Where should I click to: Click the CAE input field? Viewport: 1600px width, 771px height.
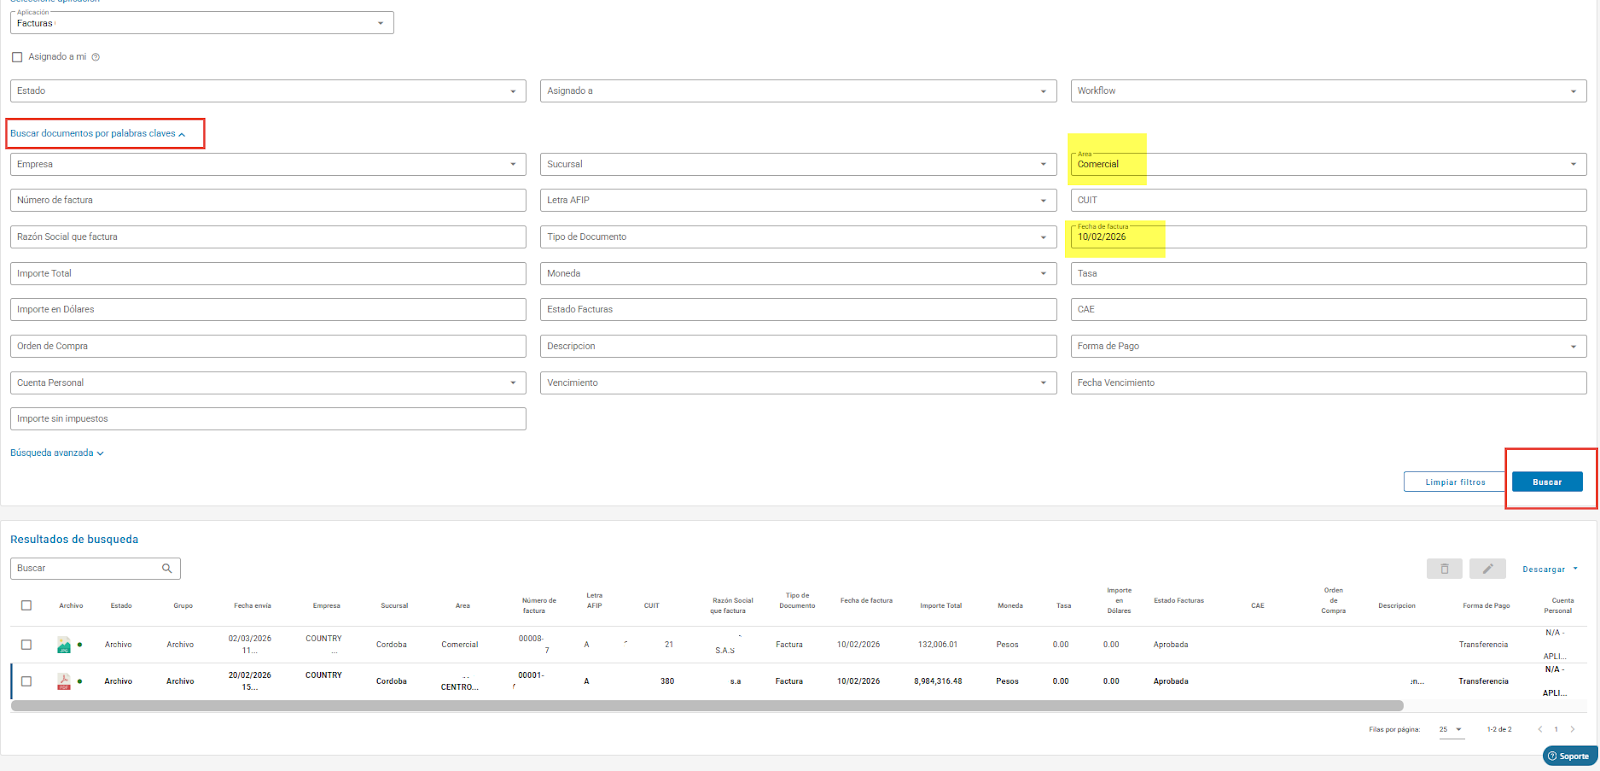(x=1328, y=309)
